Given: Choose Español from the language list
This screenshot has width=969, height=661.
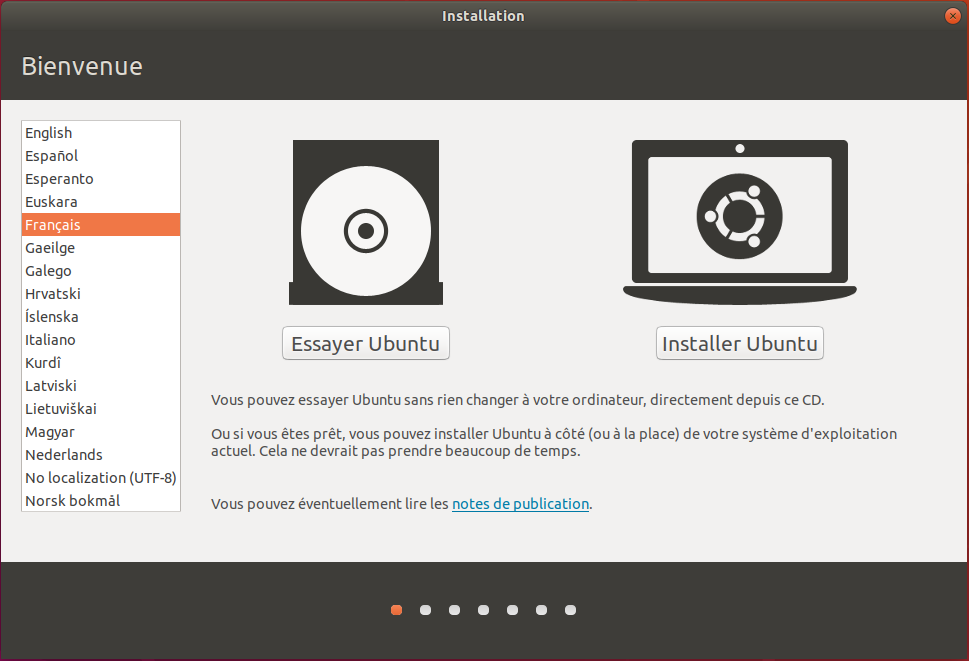Looking at the screenshot, I should [52, 156].
